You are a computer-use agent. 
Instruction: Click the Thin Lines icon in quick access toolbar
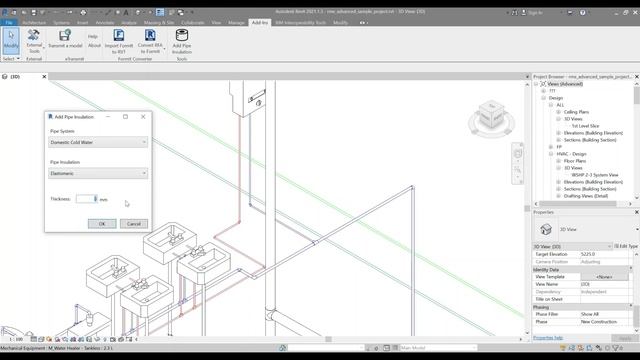coord(160,13)
